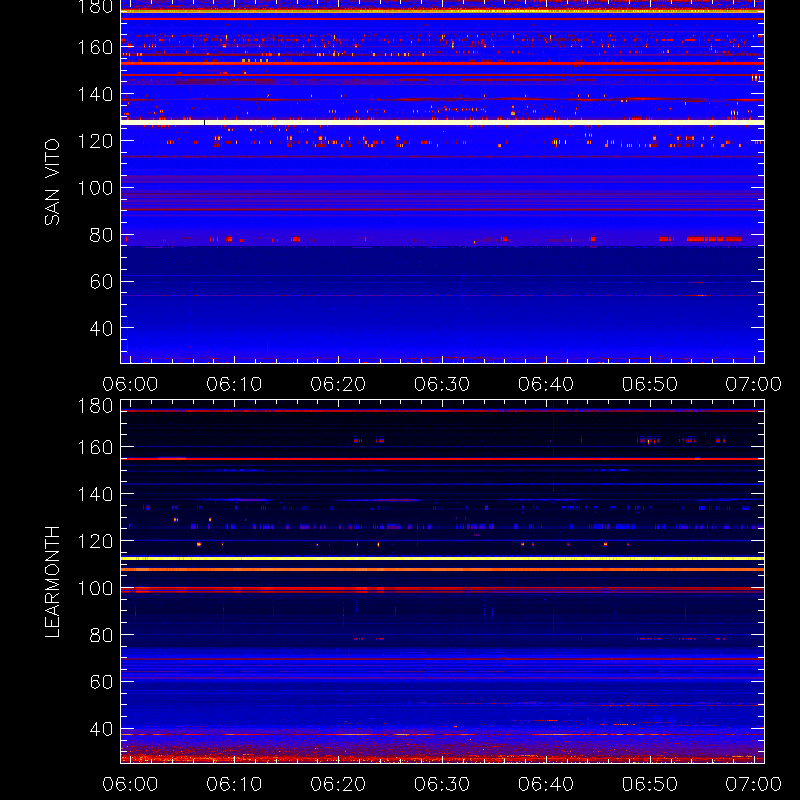This screenshot has height=800, width=800.
Task: Pick the 120 frequency label on the Learmonth plot
Action: click(x=95, y=541)
